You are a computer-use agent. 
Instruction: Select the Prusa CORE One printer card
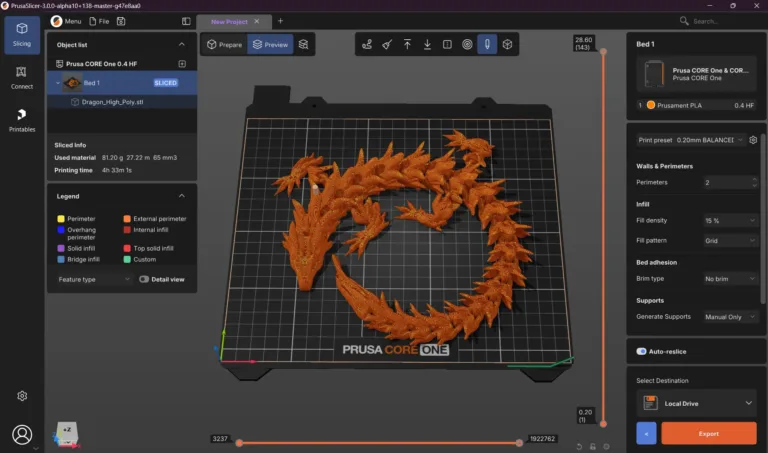697,74
